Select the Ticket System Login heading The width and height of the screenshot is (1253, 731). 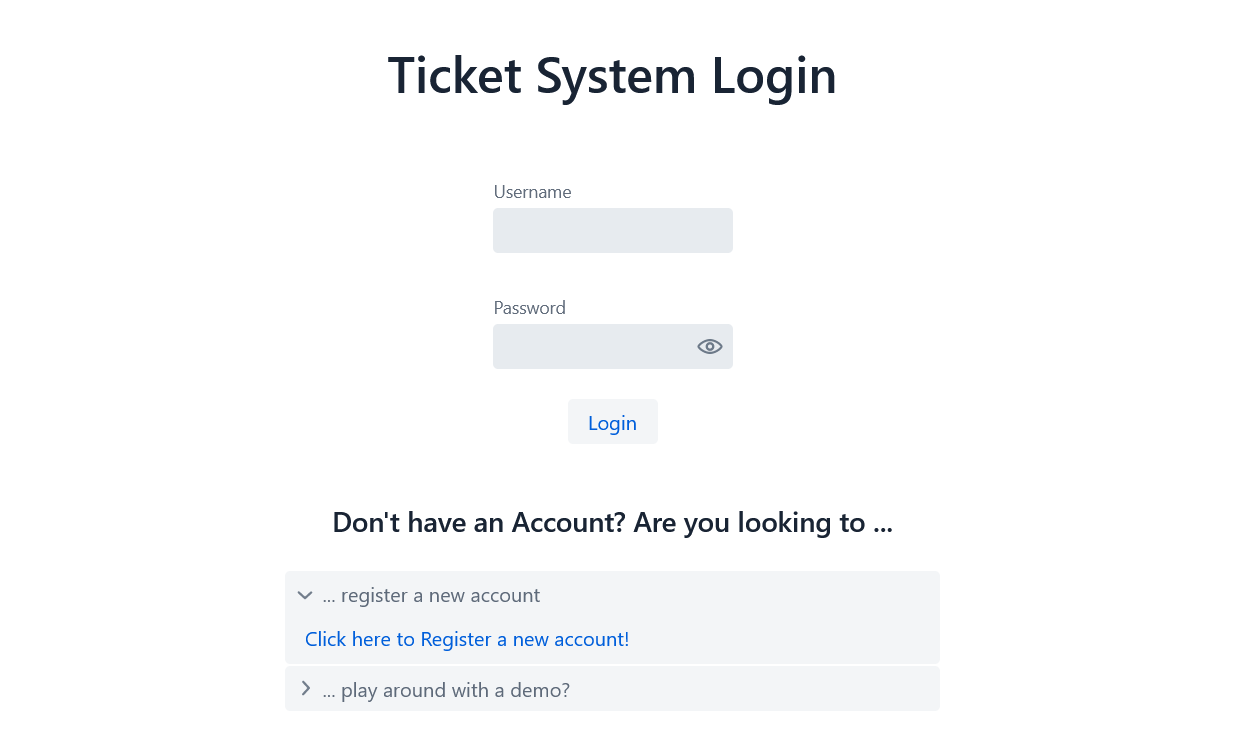tap(612, 76)
